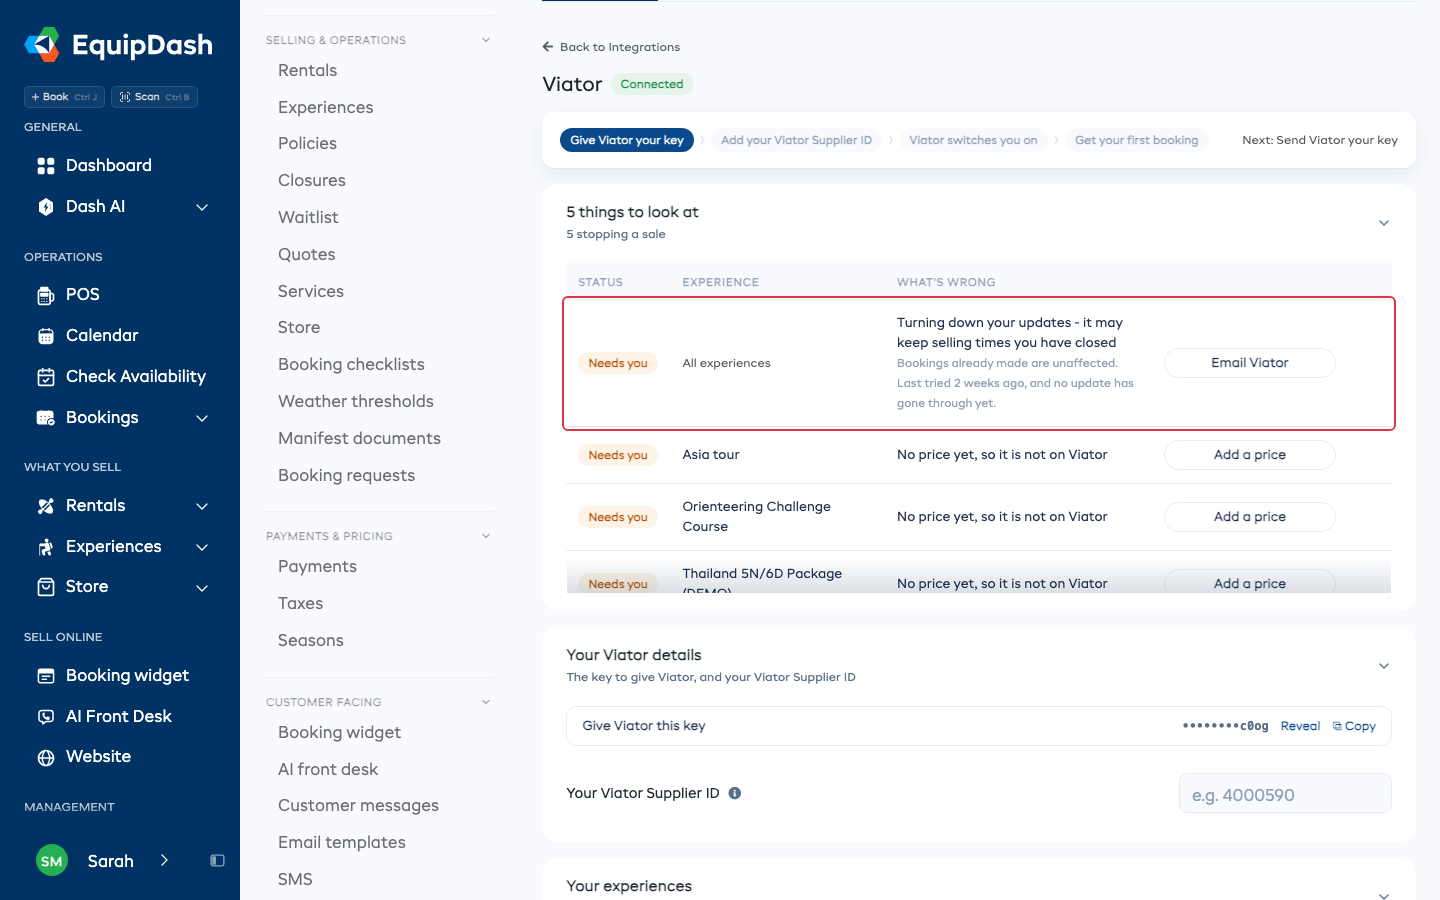Open Email templates settings
1440x900 pixels.
tap(342, 842)
